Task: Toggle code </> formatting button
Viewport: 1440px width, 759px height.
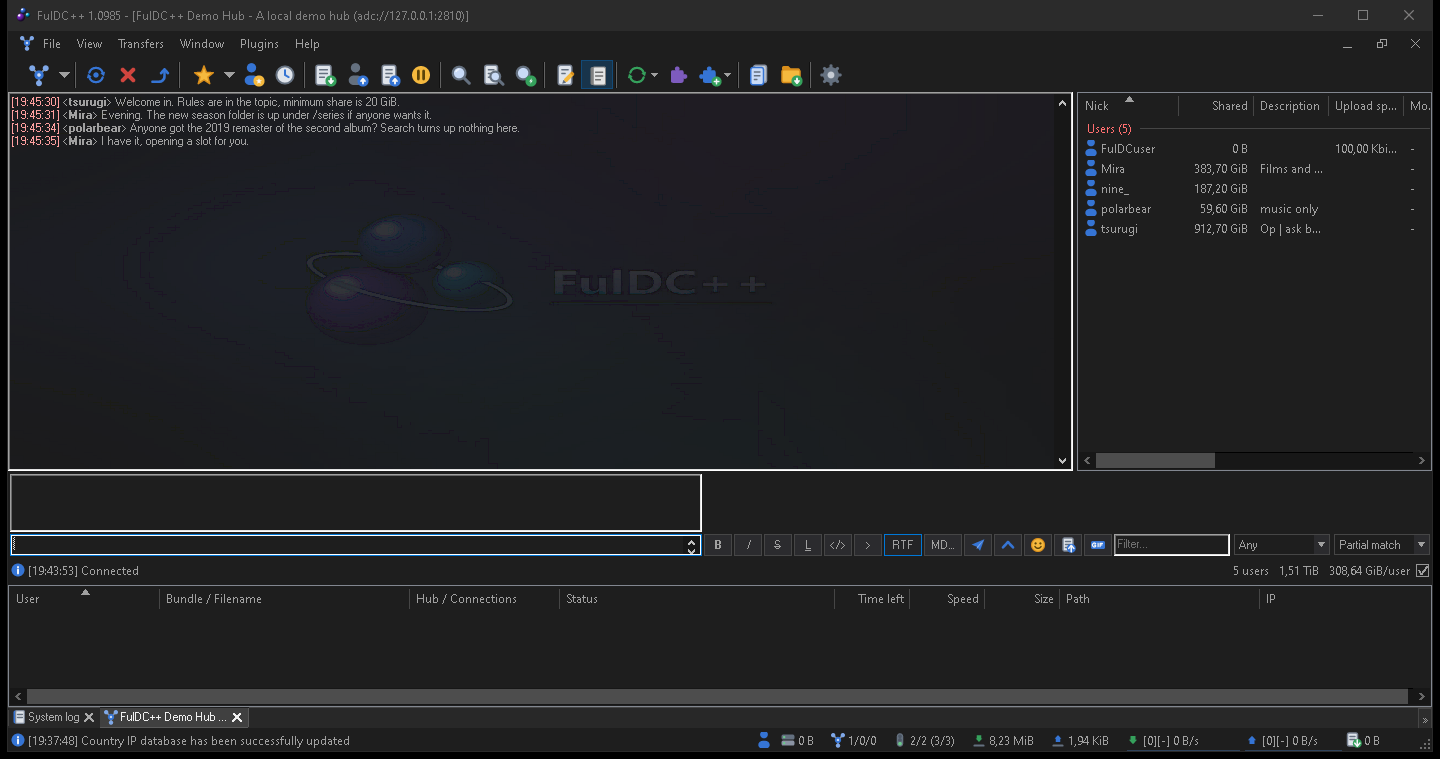Action: [x=838, y=545]
